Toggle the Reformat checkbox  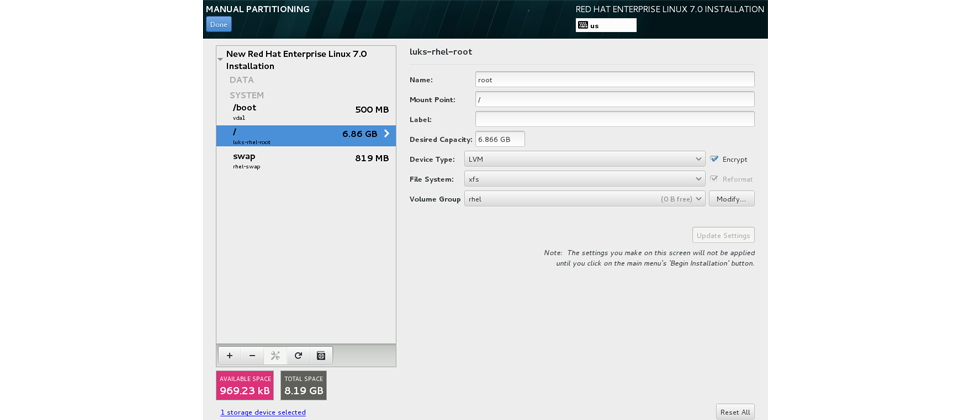coord(714,179)
